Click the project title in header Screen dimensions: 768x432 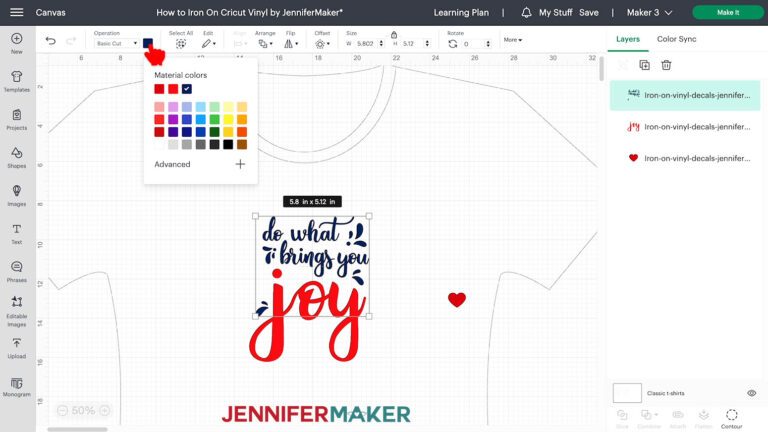249,12
